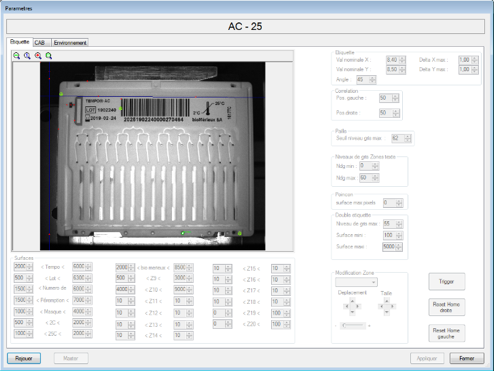Open the Modification Zone dropdown
Screen dimensions: 494x371
(356, 282)
